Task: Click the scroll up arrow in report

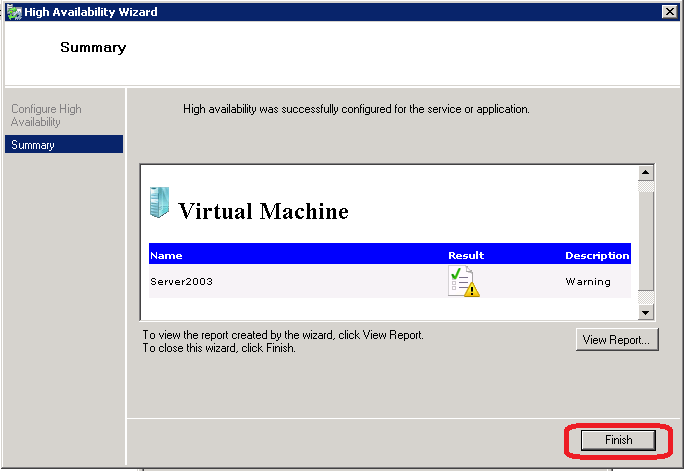Action: point(645,173)
